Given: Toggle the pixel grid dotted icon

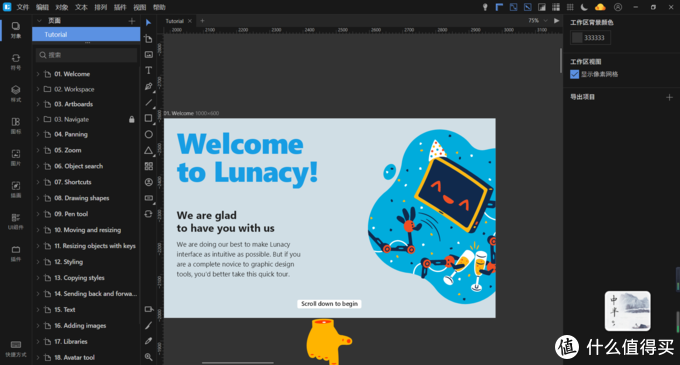Looking at the screenshot, I should pos(570,7).
